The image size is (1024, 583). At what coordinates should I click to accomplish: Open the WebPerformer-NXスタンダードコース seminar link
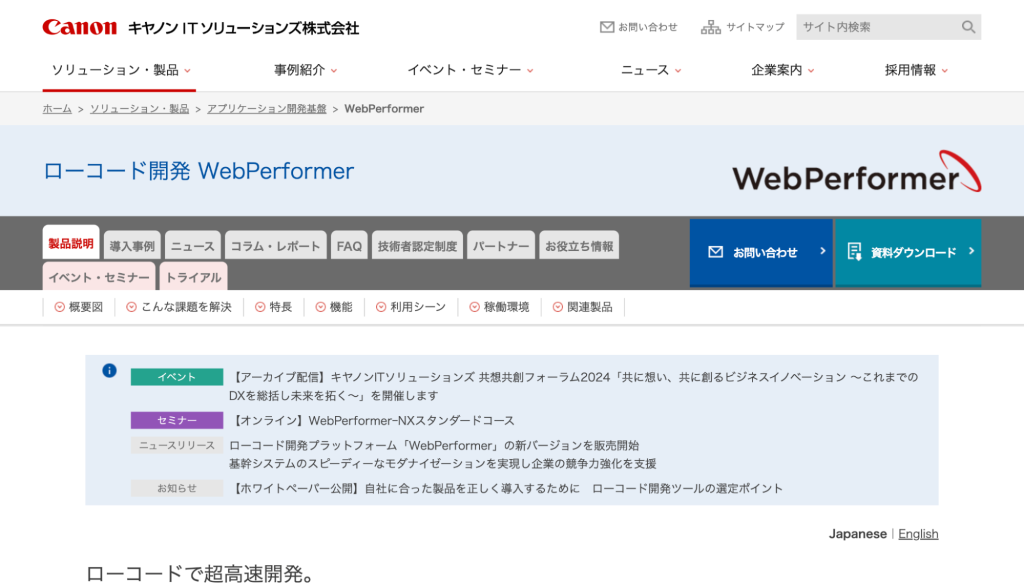(x=372, y=421)
